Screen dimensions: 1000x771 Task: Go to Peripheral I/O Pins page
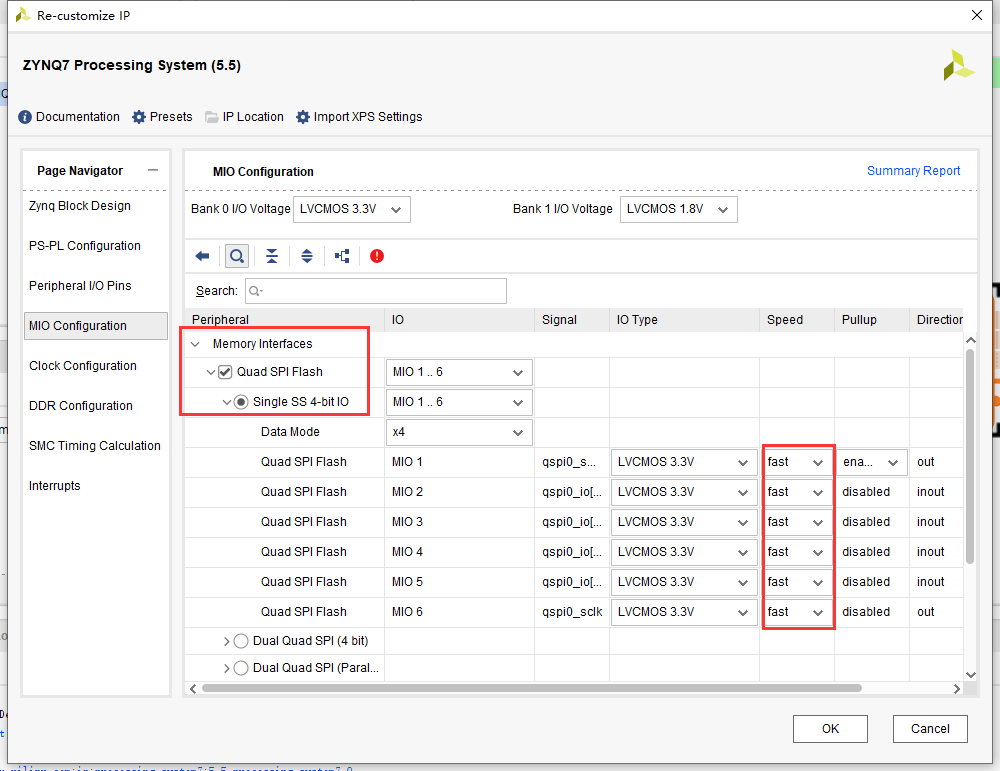pos(80,286)
